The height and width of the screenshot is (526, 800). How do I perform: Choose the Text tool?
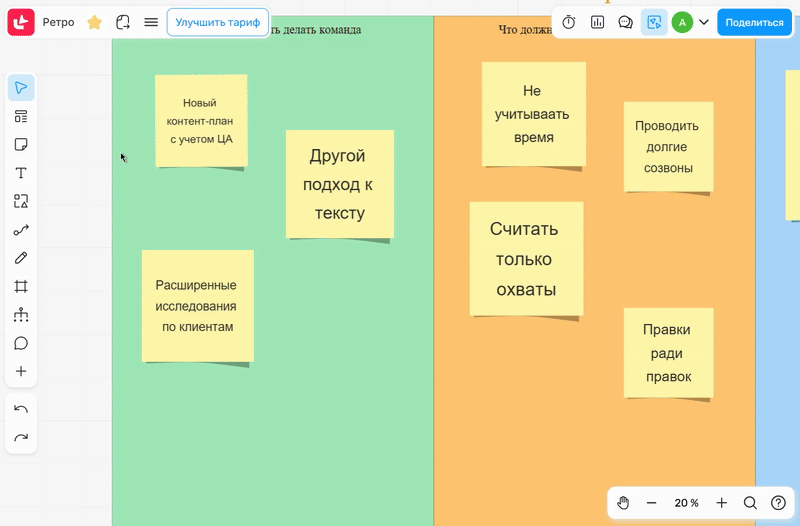point(21,173)
